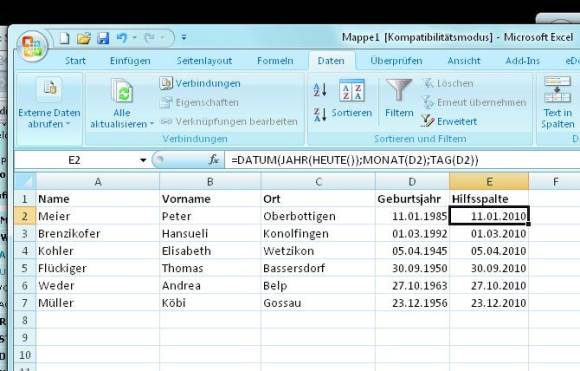Screen dimensions: 580x371
Task: Select the cell with 27.10.1963
Action: point(412,286)
